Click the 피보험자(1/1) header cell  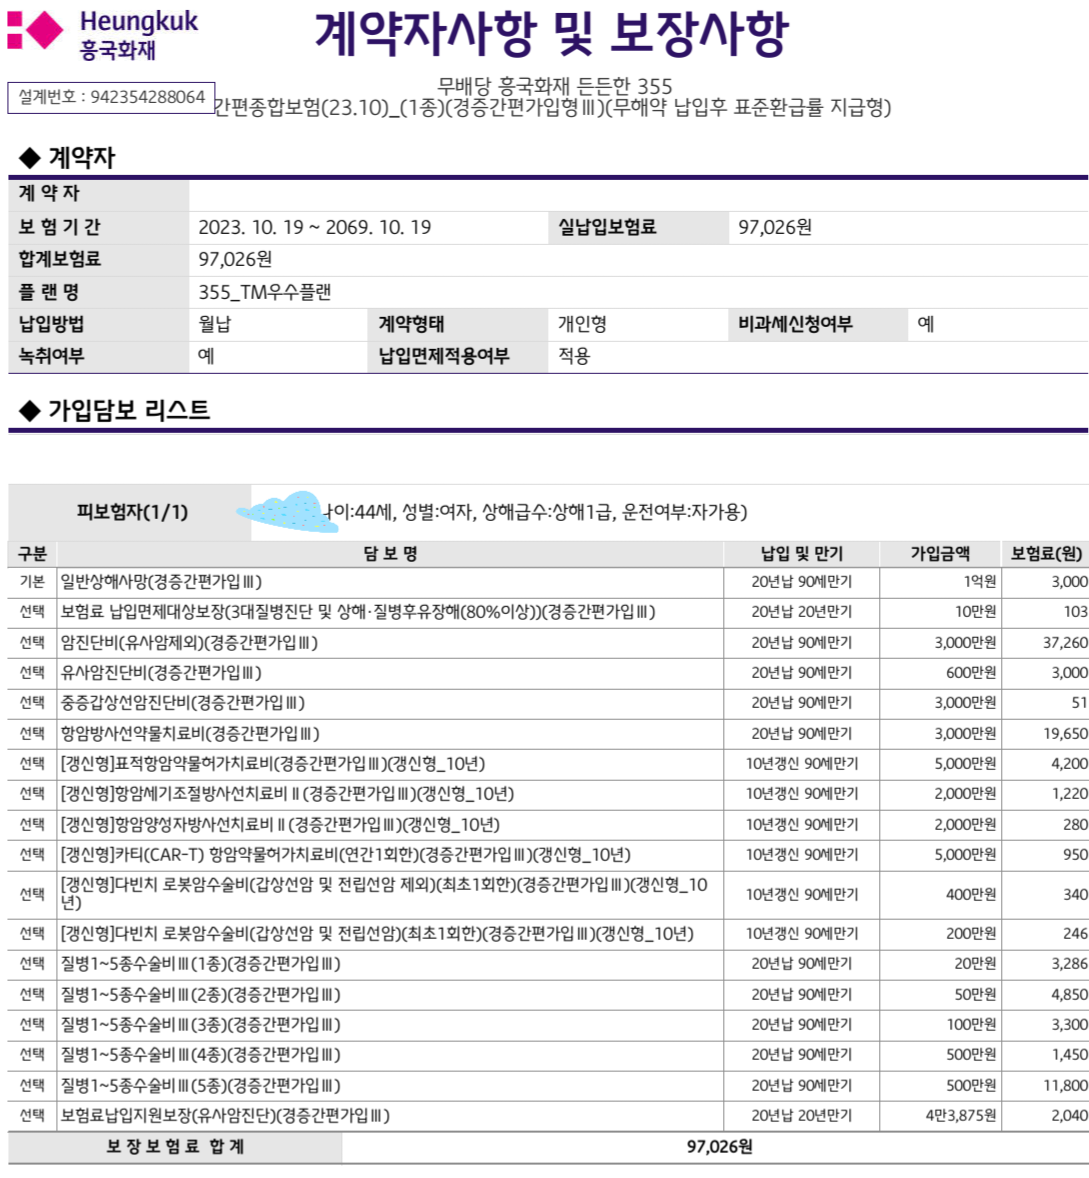click(132, 512)
